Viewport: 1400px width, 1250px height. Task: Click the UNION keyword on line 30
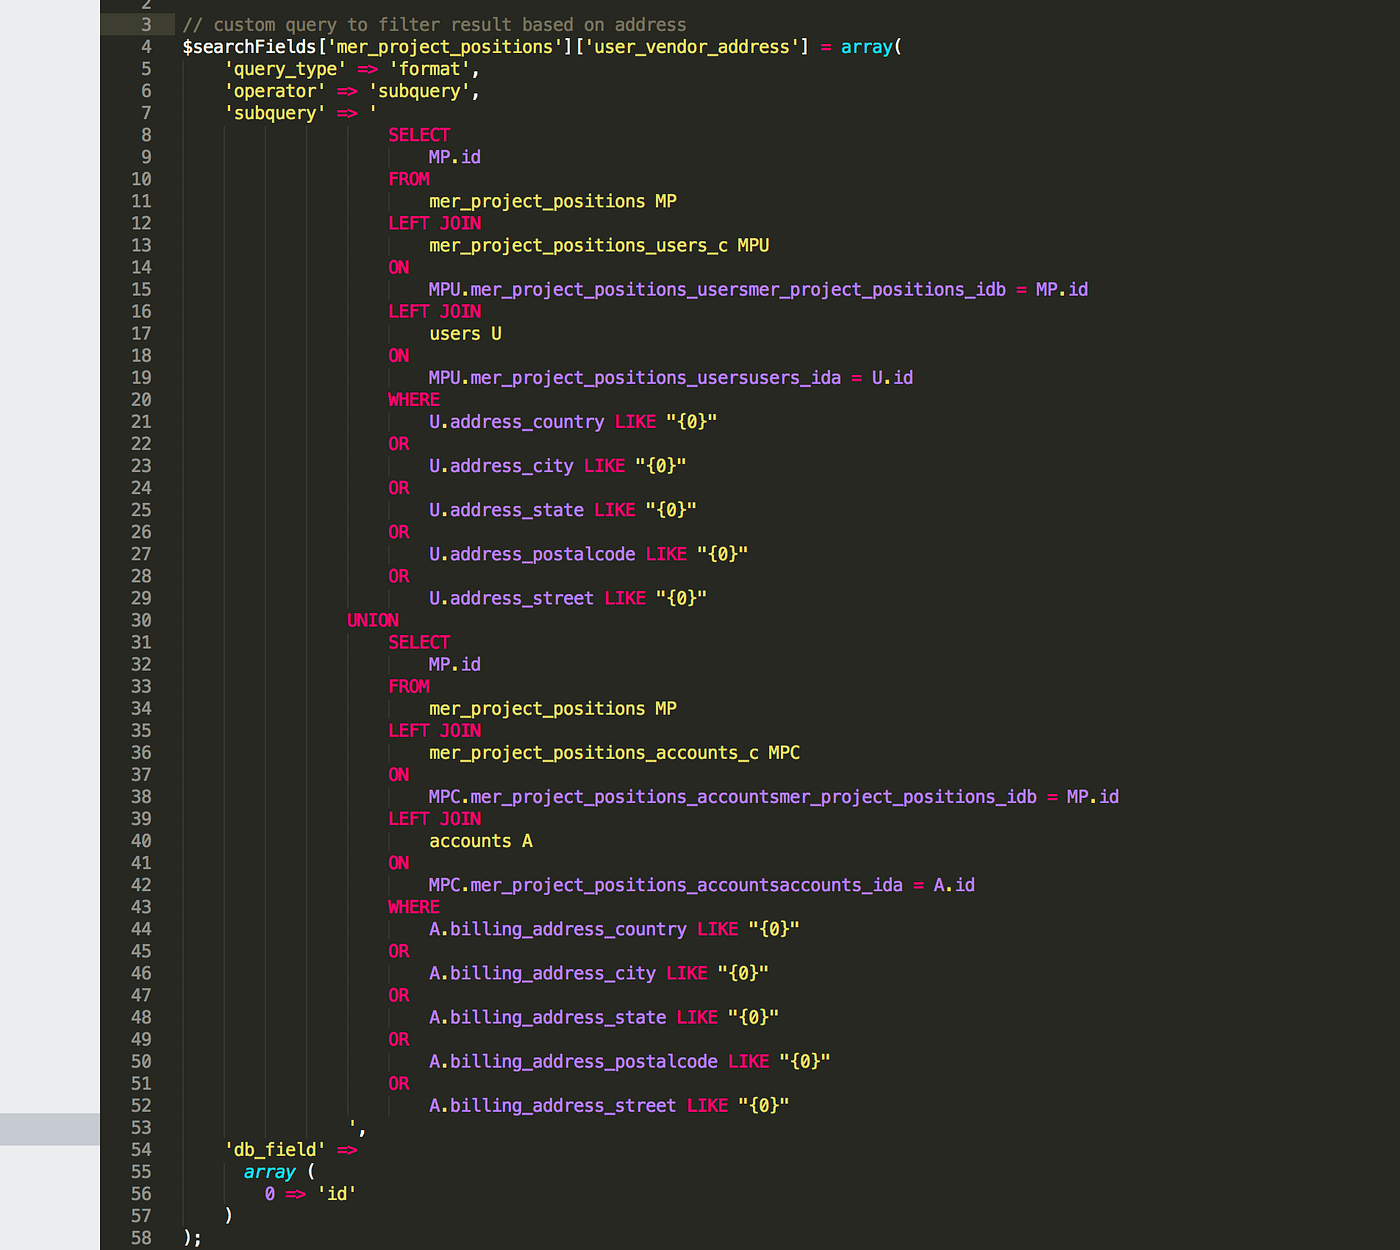point(371,620)
